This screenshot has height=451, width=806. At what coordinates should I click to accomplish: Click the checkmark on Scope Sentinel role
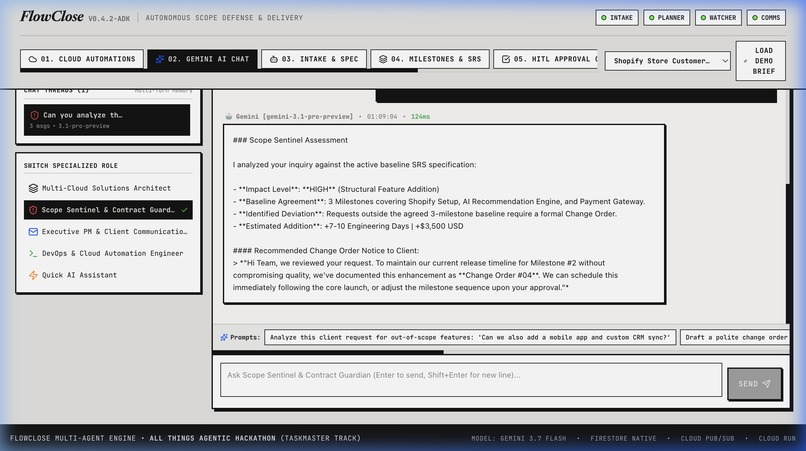click(184, 210)
